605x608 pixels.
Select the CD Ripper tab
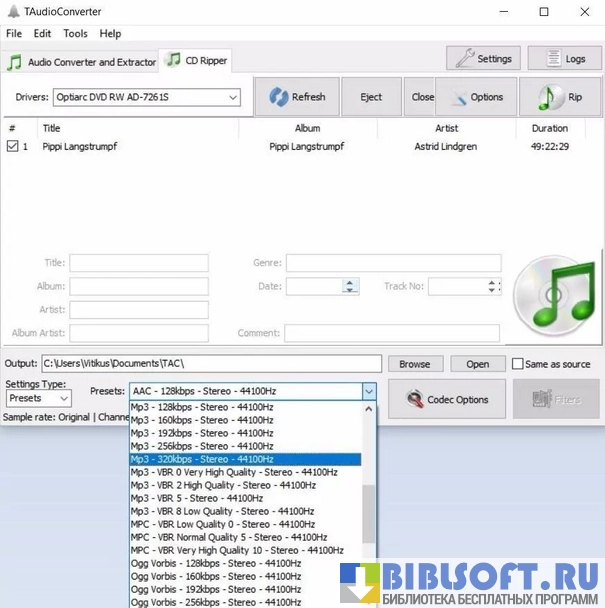click(x=197, y=61)
